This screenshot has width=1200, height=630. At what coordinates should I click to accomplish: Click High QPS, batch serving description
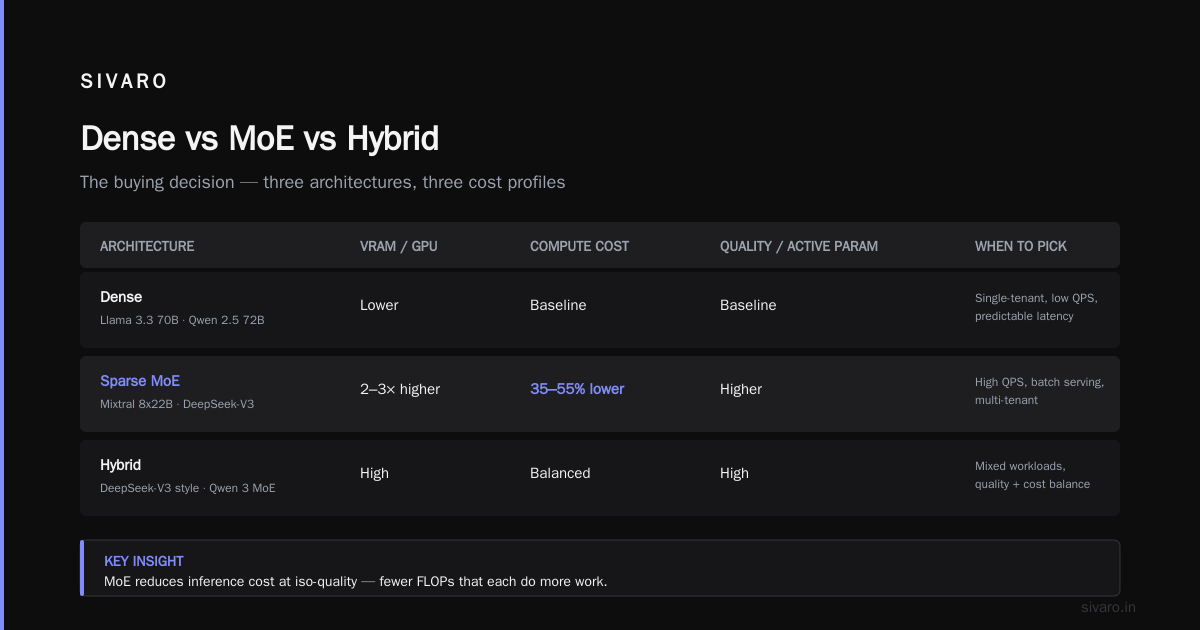click(x=1040, y=391)
